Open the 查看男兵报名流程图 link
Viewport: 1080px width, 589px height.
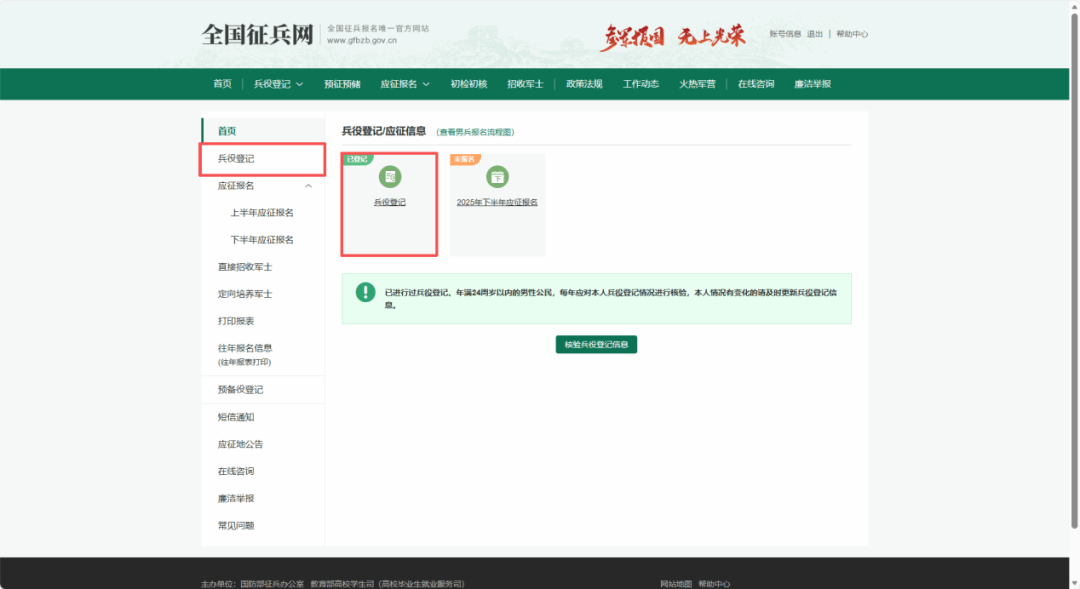(475, 132)
